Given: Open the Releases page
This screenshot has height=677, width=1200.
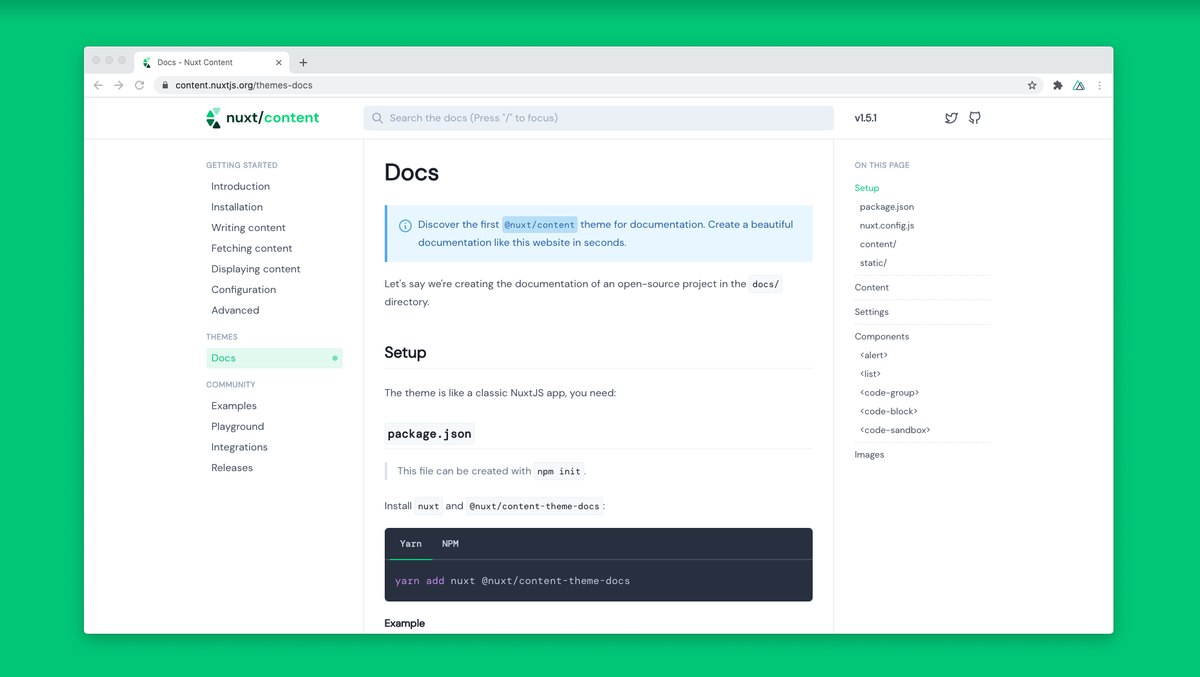Looking at the screenshot, I should click(232, 468).
